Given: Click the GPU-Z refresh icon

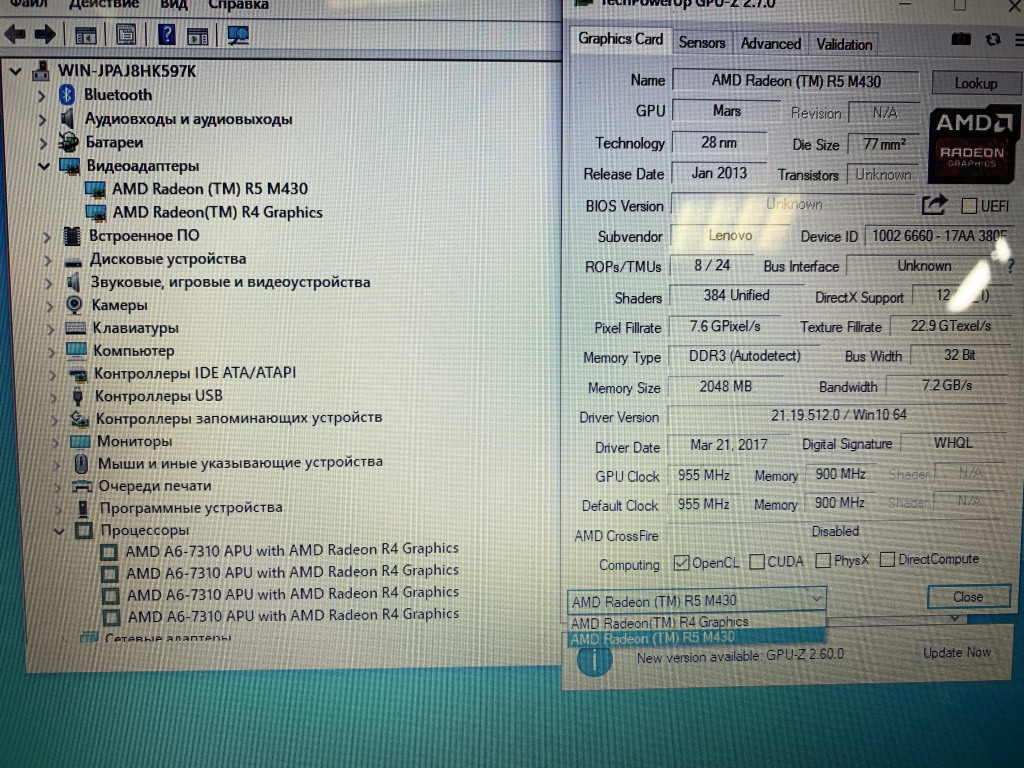Looking at the screenshot, I should coord(993,39).
